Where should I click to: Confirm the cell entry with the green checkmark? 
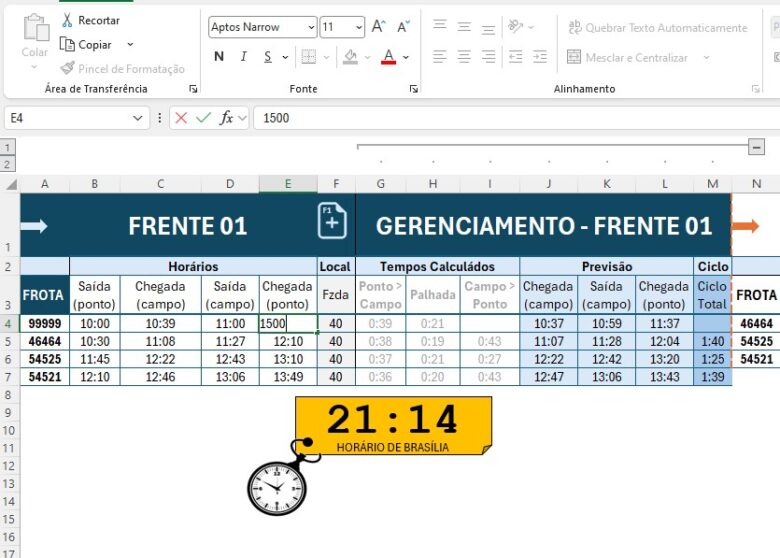click(x=204, y=118)
